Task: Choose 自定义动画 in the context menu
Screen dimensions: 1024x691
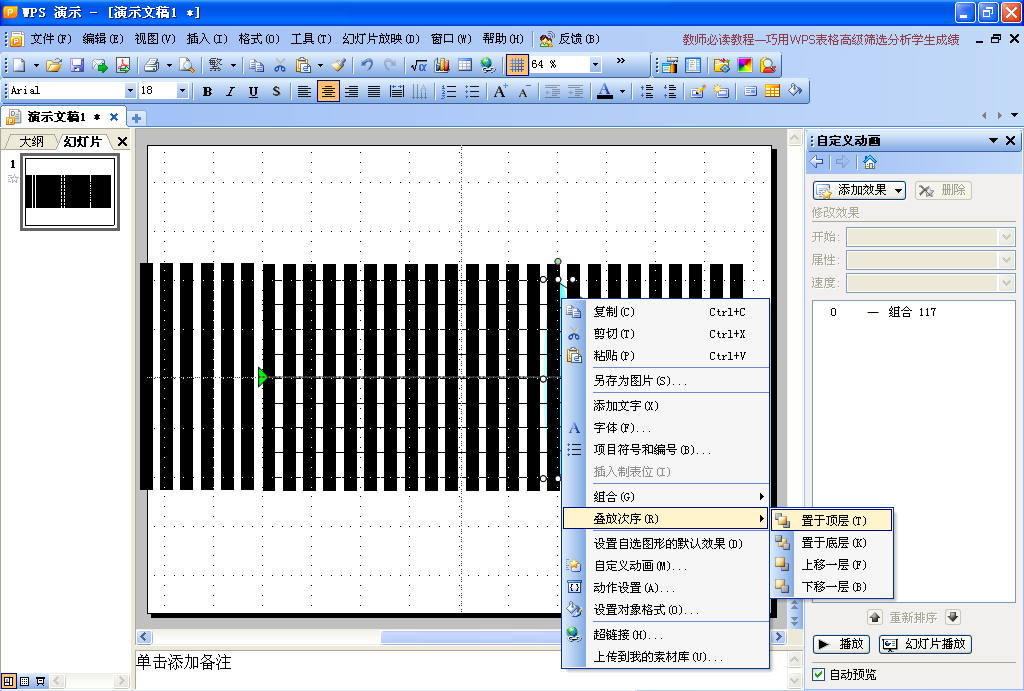Action: 639,566
